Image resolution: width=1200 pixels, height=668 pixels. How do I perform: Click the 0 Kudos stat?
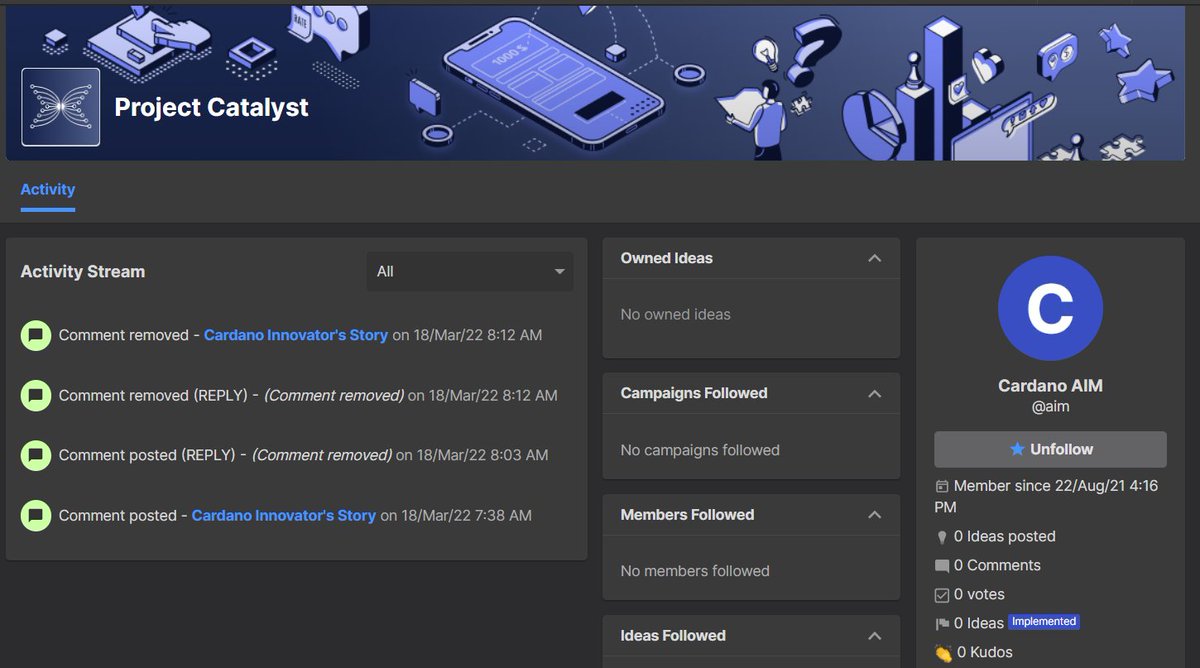tap(985, 653)
